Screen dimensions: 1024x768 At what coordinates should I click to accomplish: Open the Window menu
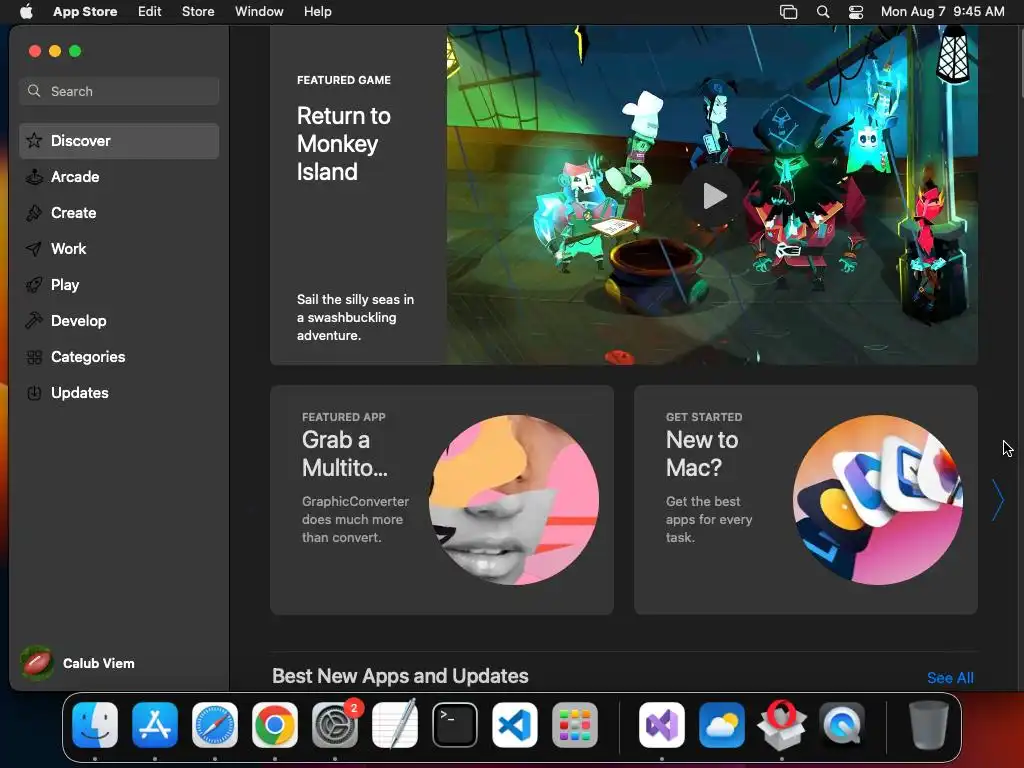click(x=259, y=12)
